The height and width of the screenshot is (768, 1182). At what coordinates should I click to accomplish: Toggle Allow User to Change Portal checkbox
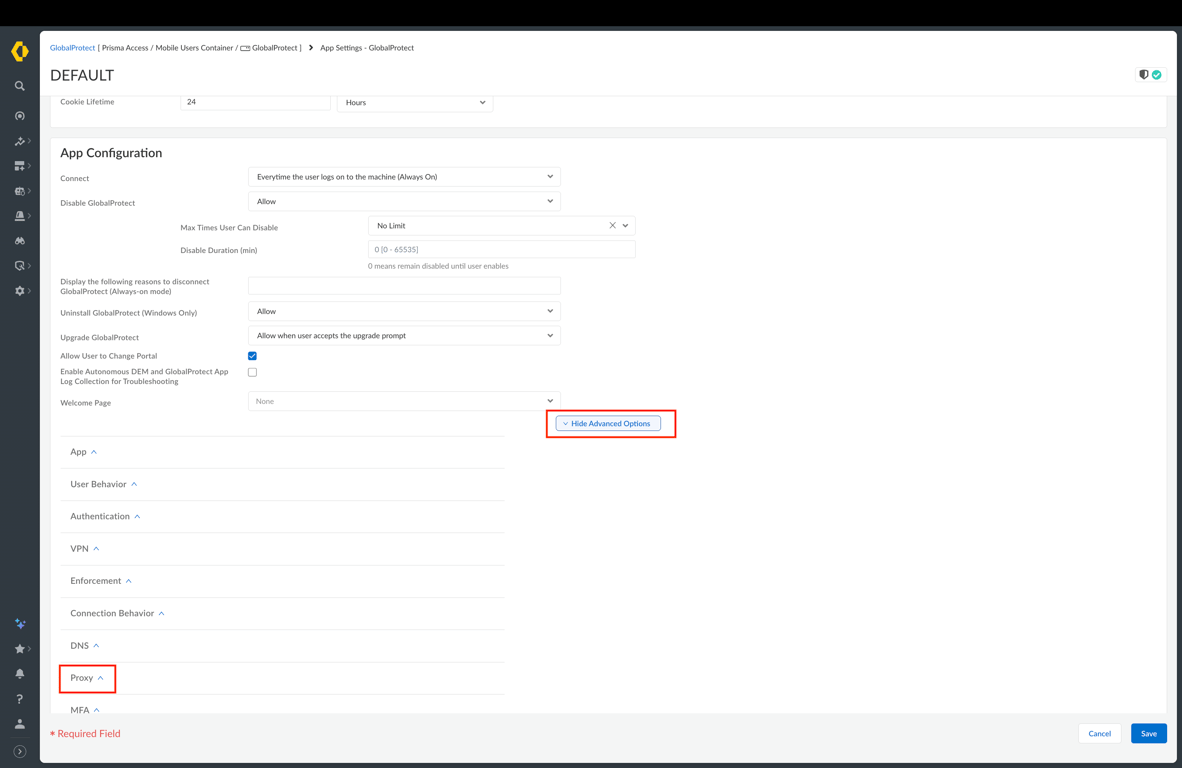click(x=253, y=356)
